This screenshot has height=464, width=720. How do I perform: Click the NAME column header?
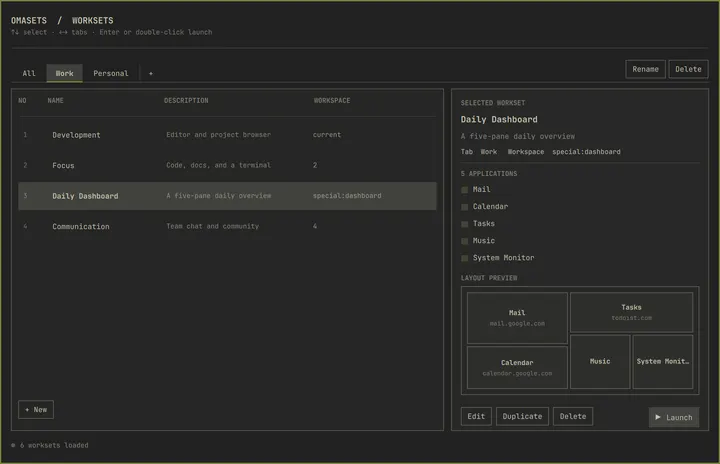(56, 101)
